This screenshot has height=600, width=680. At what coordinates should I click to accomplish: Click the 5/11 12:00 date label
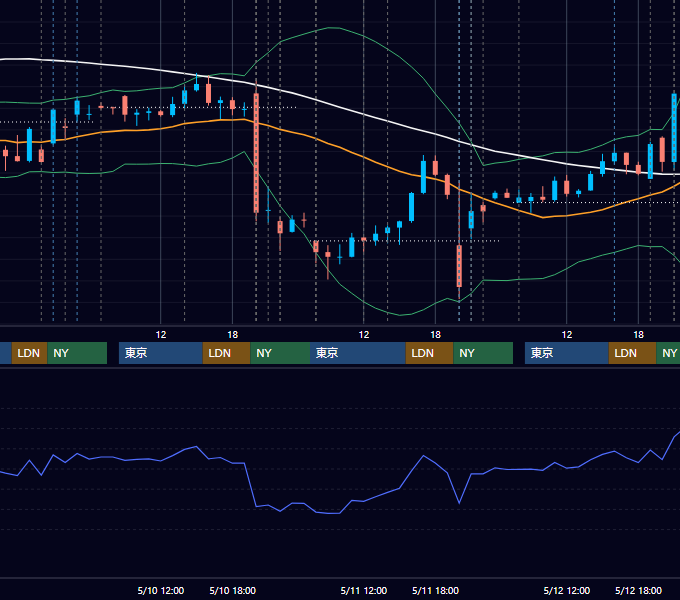[x=363, y=590]
